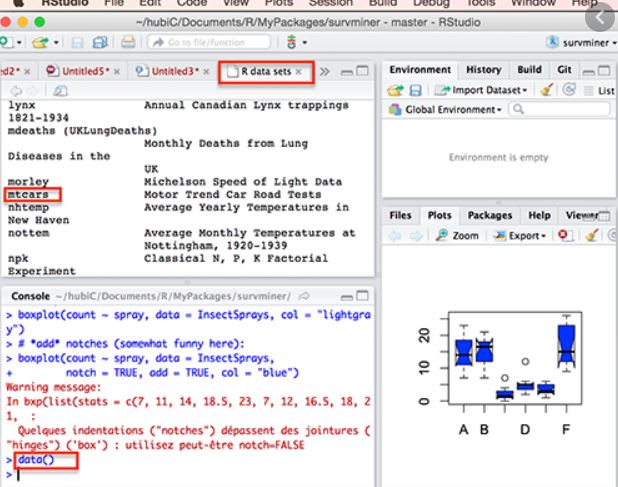Open the Import Dataset dropdown

click(x=481, y=90)
